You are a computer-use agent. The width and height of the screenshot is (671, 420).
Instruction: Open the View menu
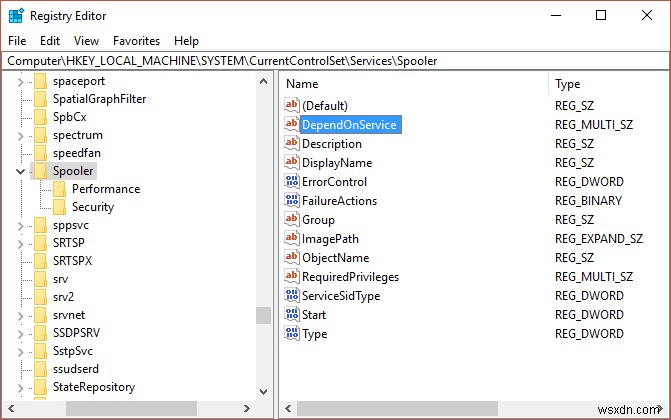[86, 41]
